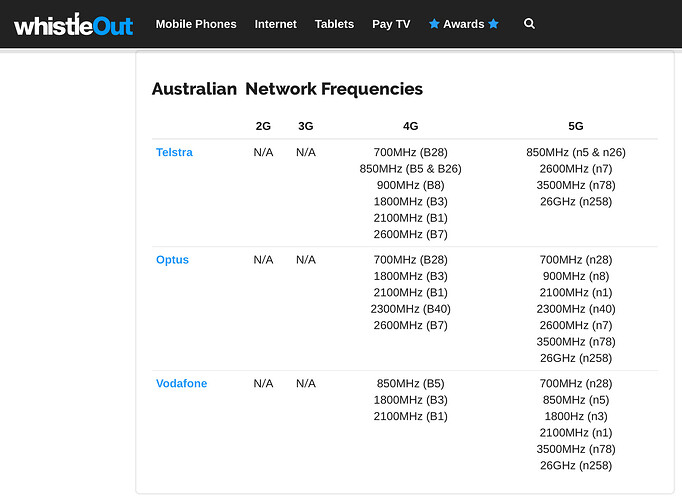Click Vodafone's 1800Hz (n3) entry
Image resolution: width=682 pixels, height=500 pixels.
click(x=576, y=417)
